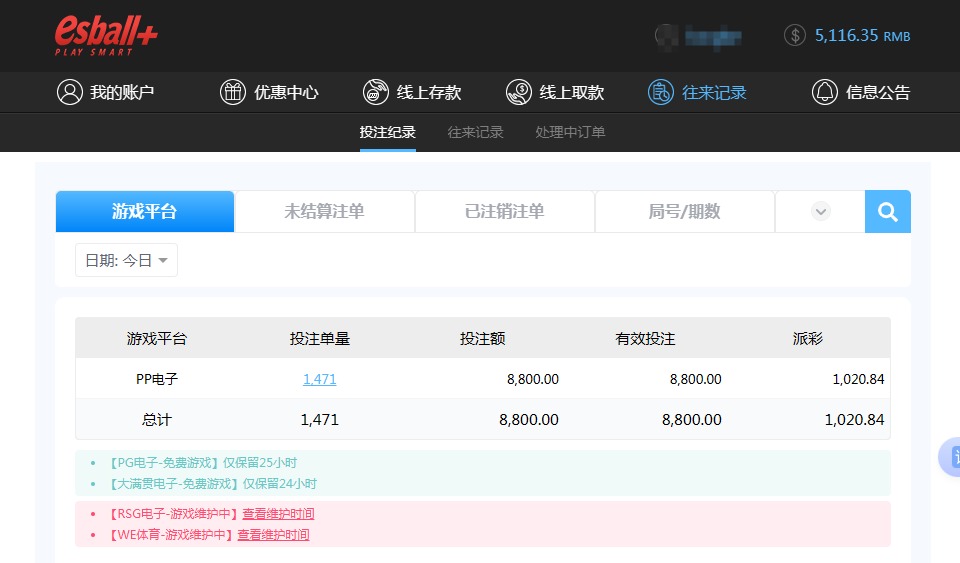Click PP电子 row 派彩 value 1,020.84

click(858, 379)
